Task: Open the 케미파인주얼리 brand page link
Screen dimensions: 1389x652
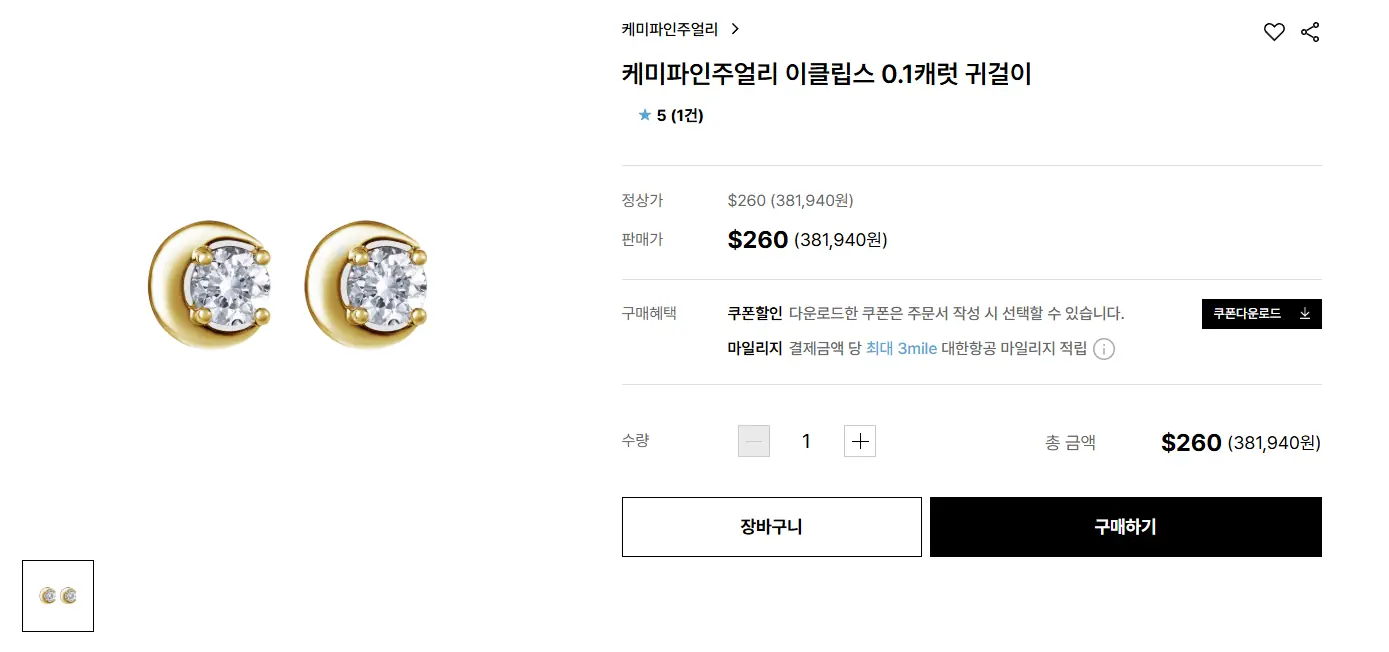Action: point(670,29)
